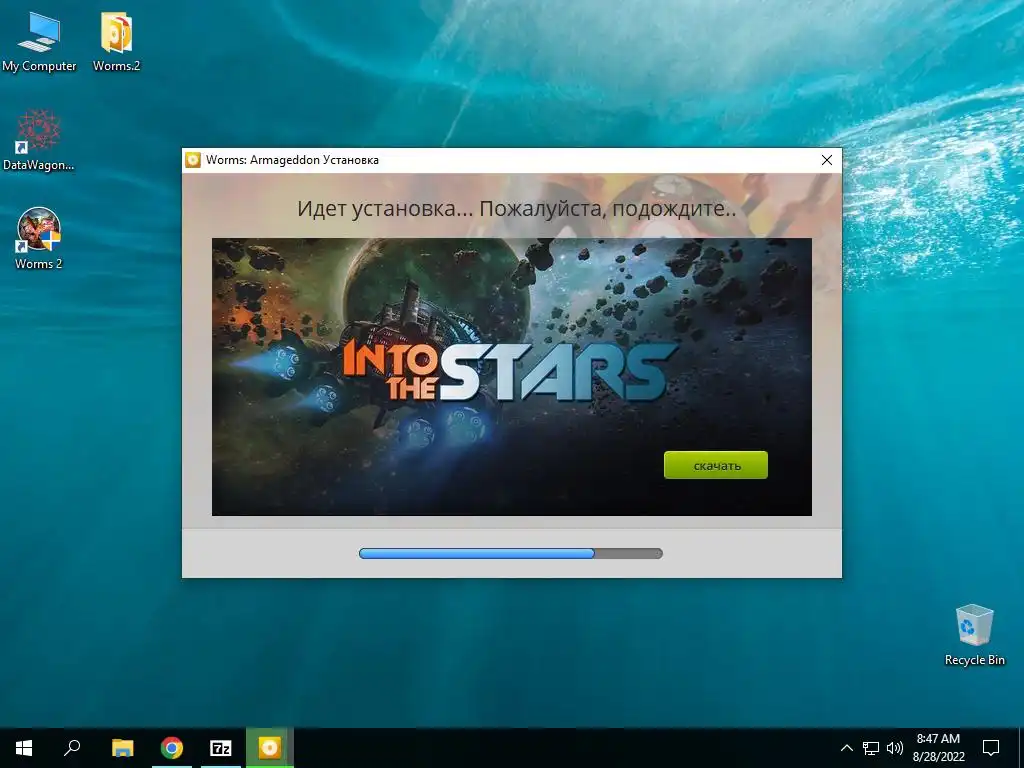Open the volume speaker tray icon
The image size is (1024, 768).
(895, 748)
